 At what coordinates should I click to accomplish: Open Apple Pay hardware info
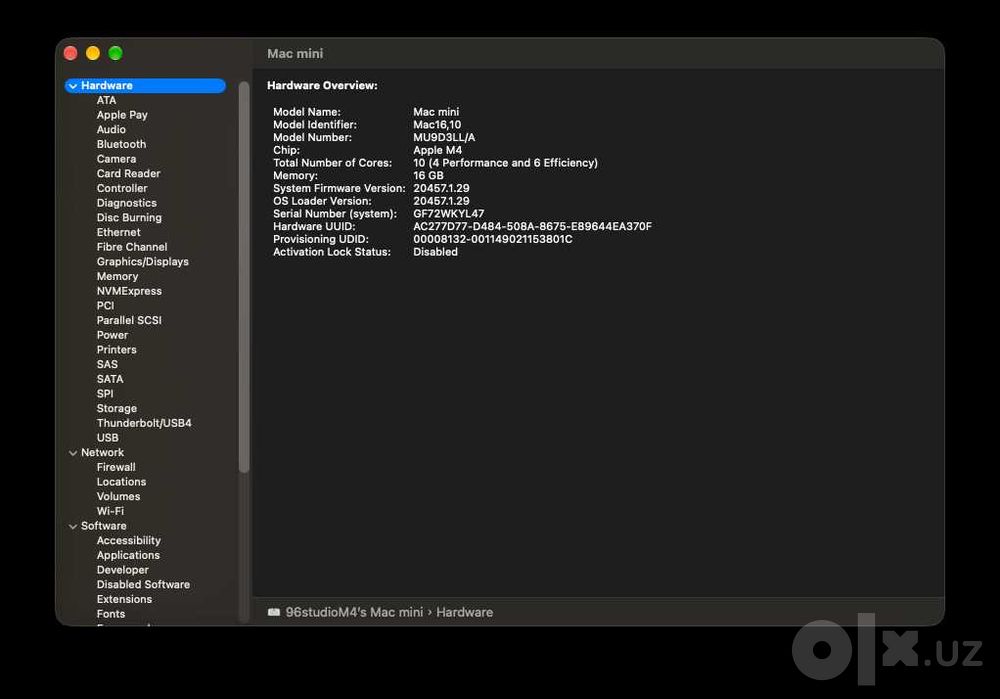click(x=122, y=115)
